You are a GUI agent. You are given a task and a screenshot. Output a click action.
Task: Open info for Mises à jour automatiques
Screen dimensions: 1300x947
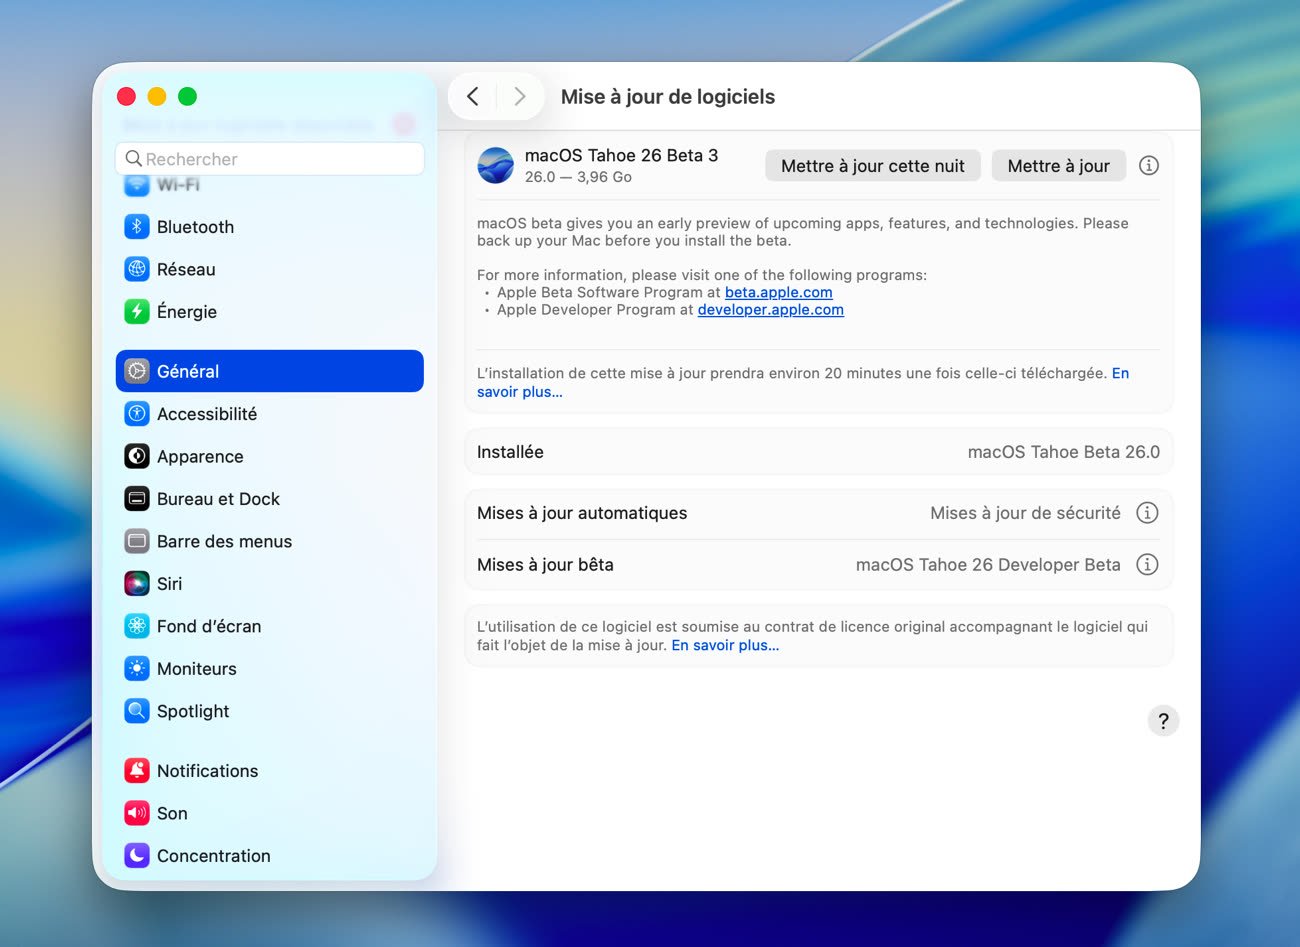1147,513
